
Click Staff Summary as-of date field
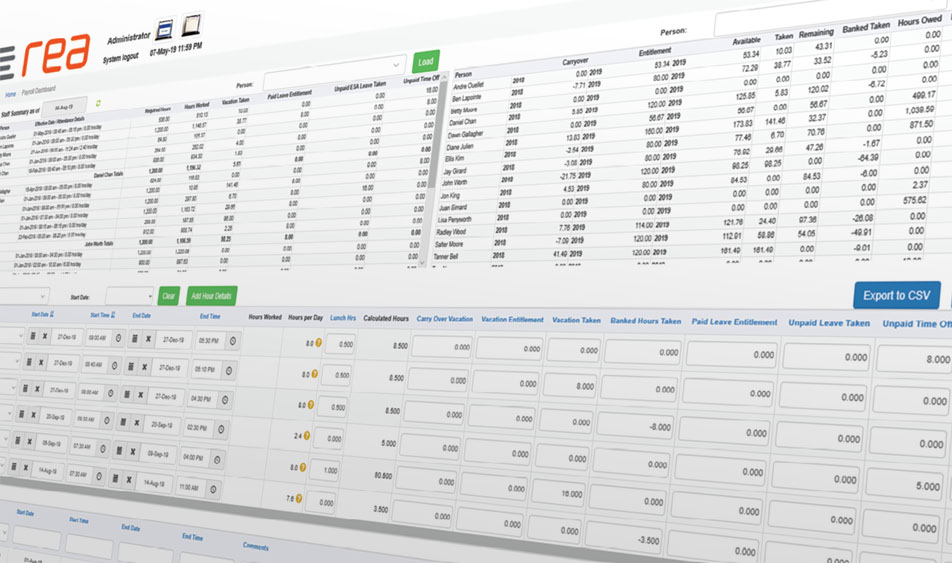[x=64, y=107]
